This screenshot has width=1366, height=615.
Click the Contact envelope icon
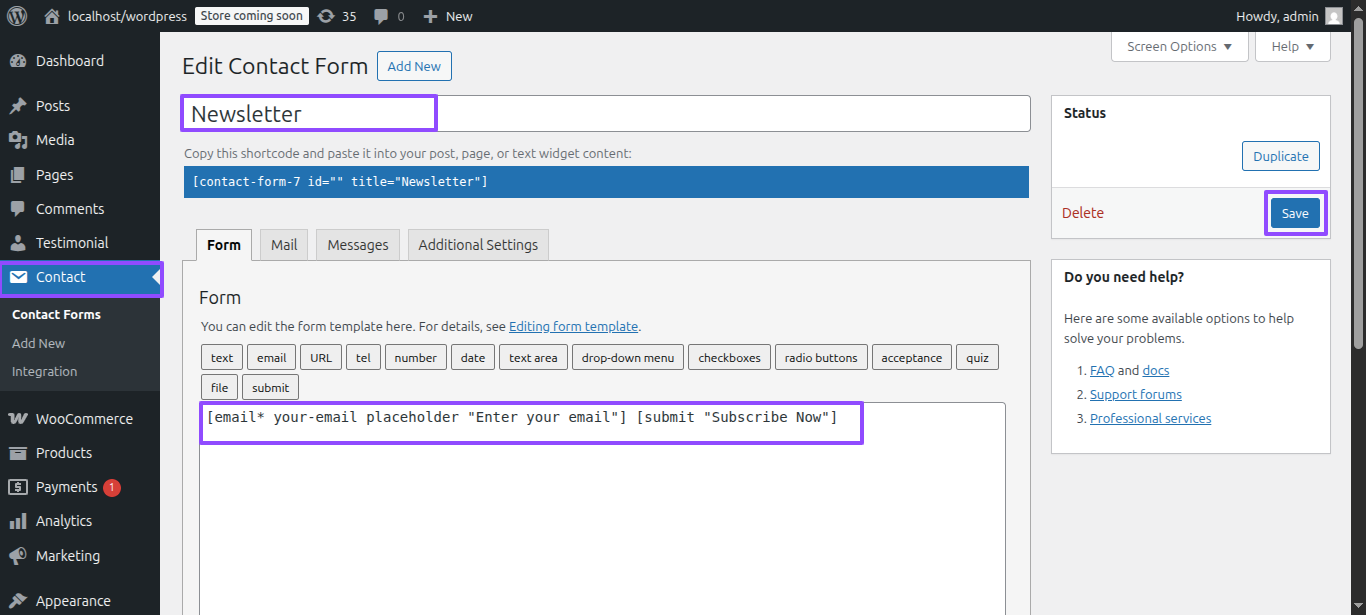tap(18, 277)
